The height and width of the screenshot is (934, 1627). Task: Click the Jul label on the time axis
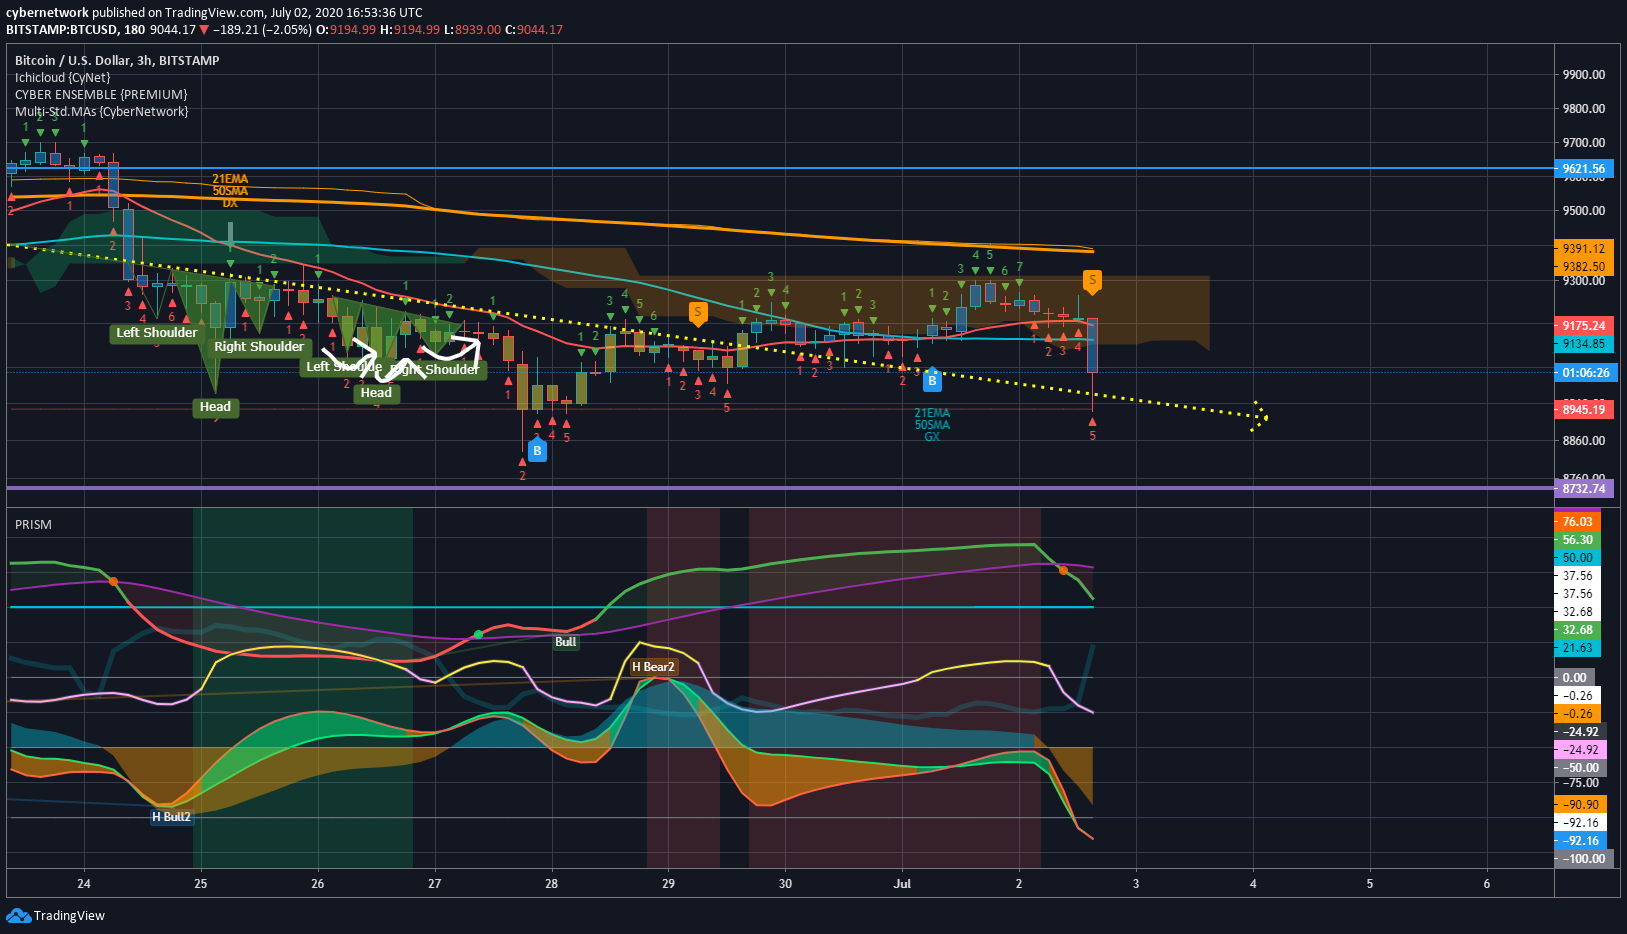(903, 884)
